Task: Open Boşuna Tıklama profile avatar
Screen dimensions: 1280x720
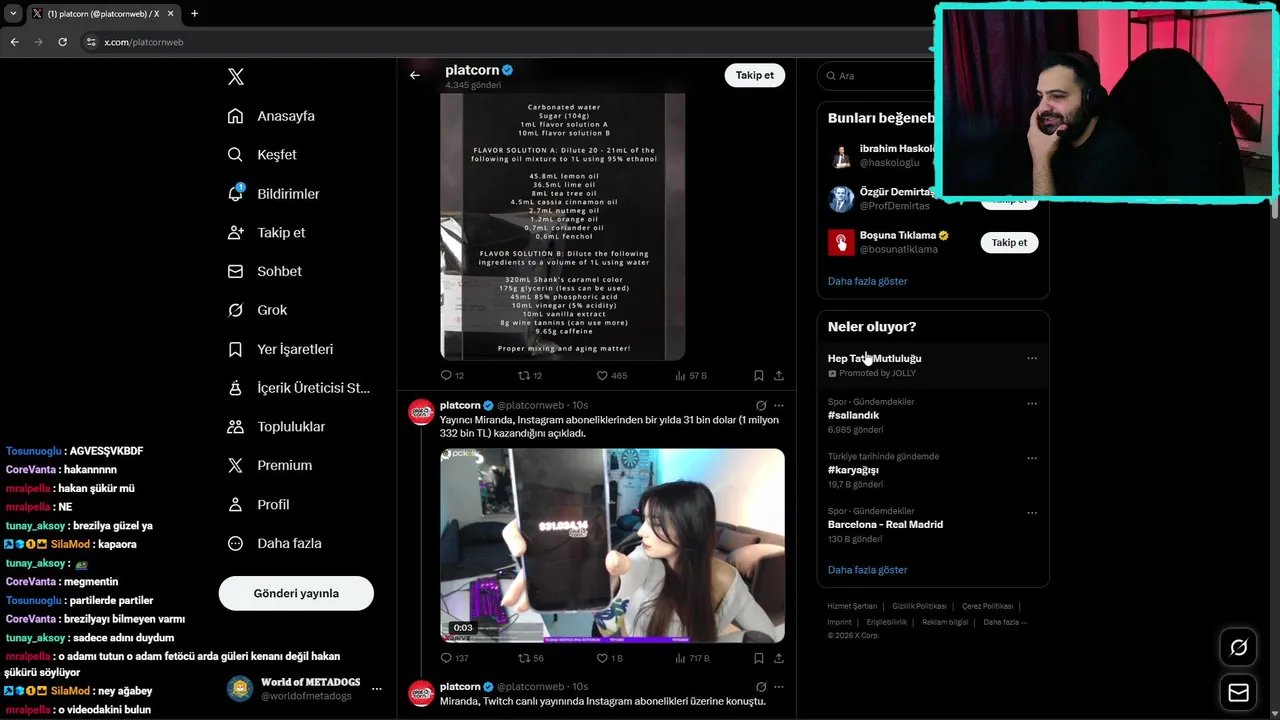Action: pos(841,242)
